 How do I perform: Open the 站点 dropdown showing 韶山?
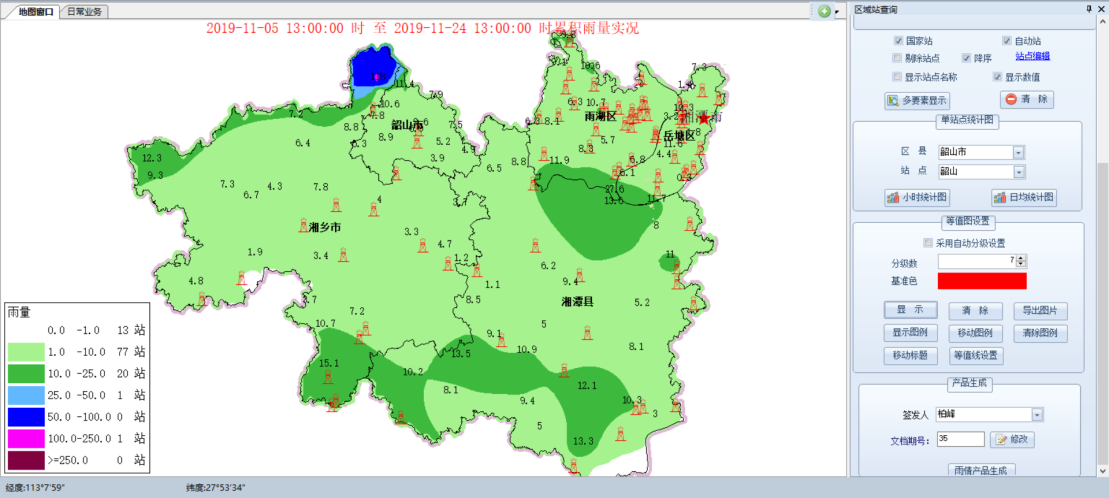pyautogui.click(x=1018, y=172)
